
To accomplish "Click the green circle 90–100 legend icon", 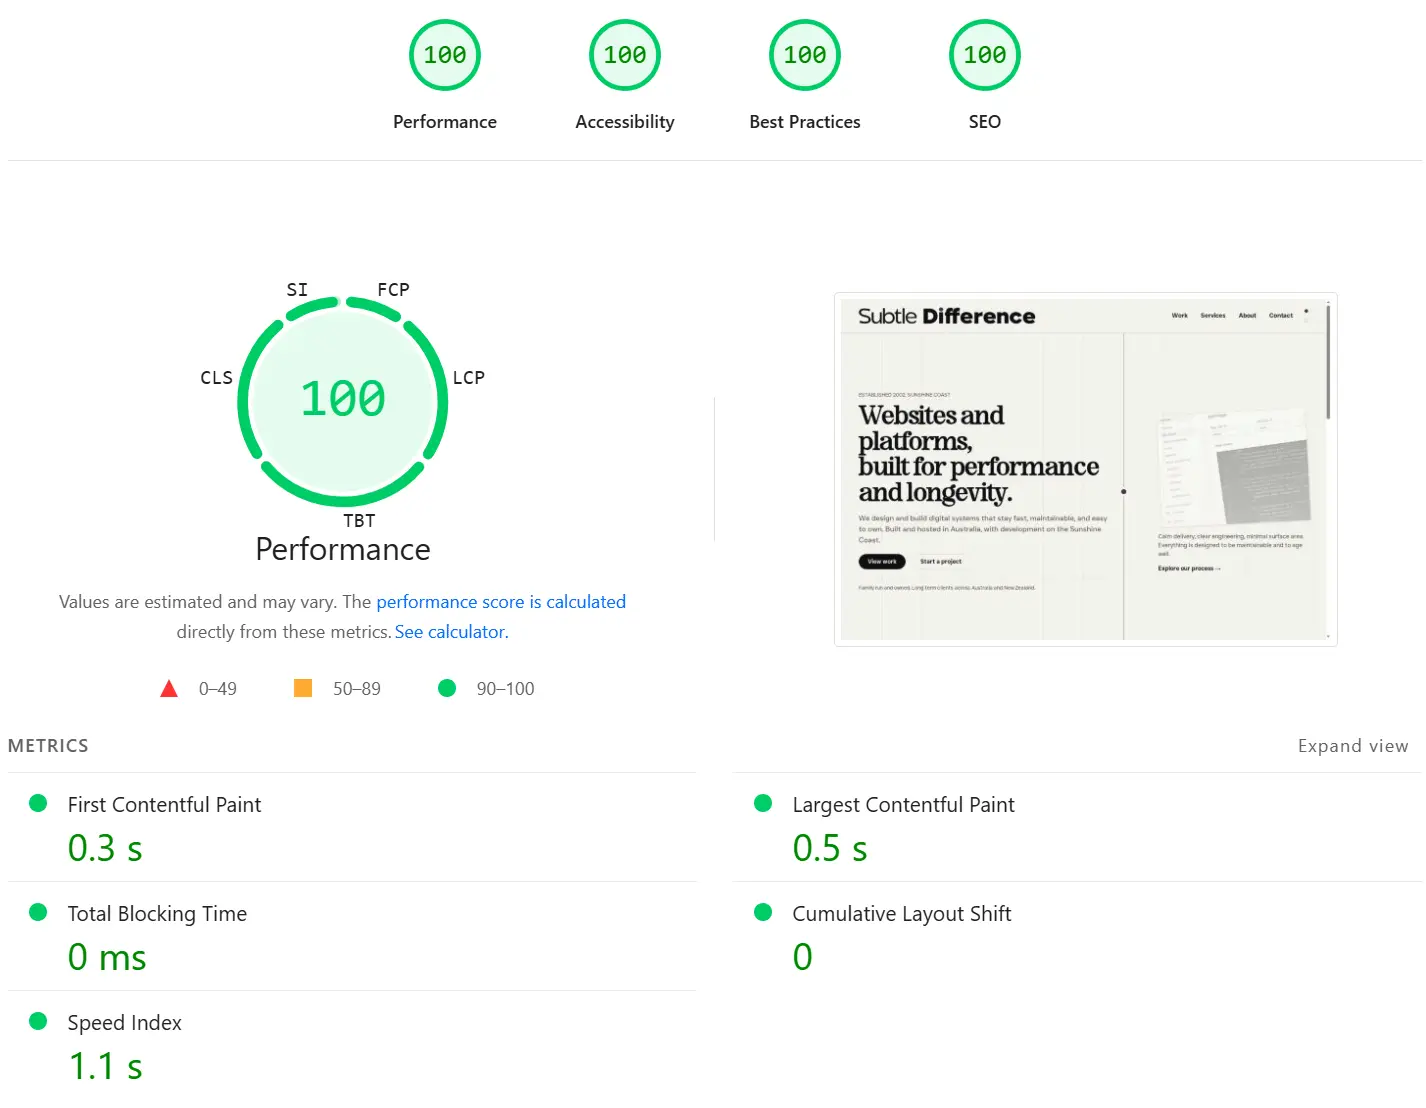I will (447, 688).
